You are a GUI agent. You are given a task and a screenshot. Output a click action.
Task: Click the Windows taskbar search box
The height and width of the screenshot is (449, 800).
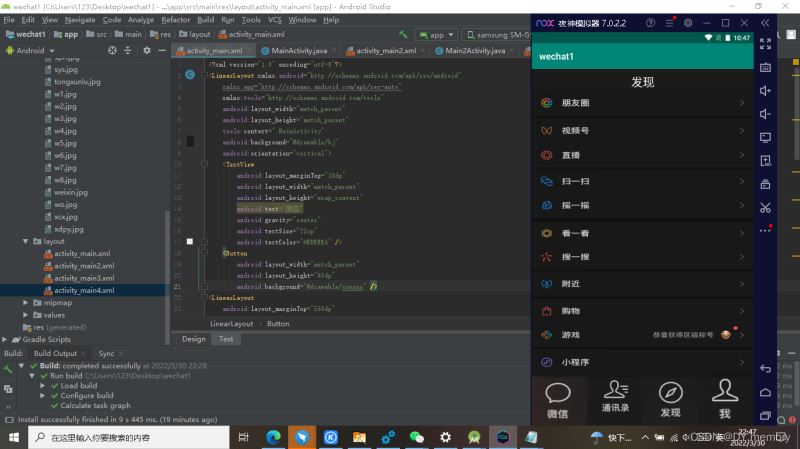[x=129, y=437]
